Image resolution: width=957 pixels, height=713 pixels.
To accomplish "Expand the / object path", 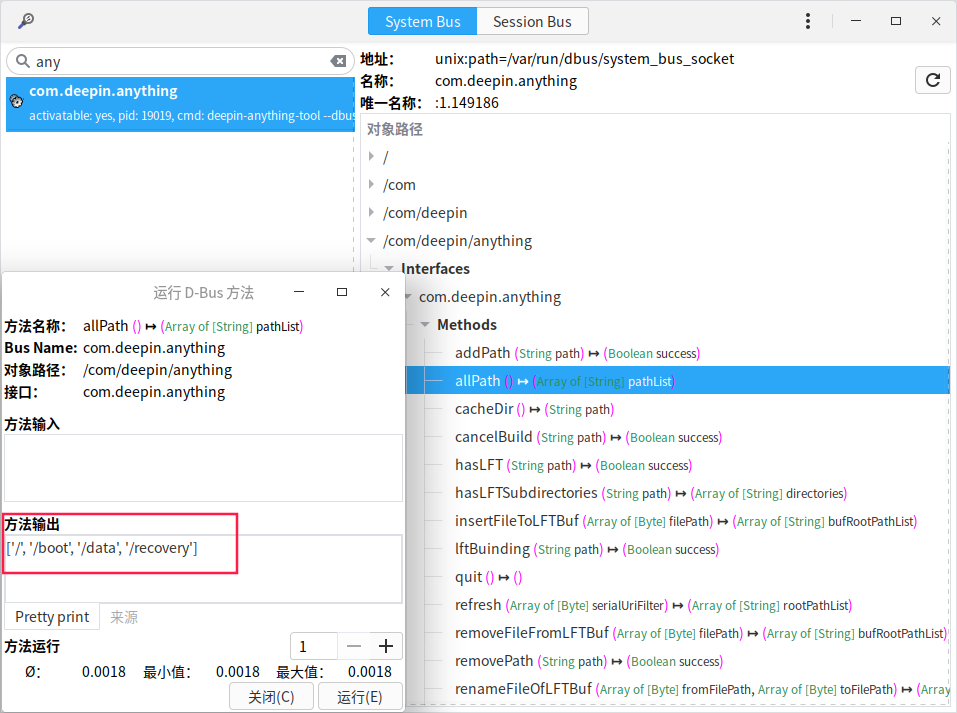I will (372, 156).
